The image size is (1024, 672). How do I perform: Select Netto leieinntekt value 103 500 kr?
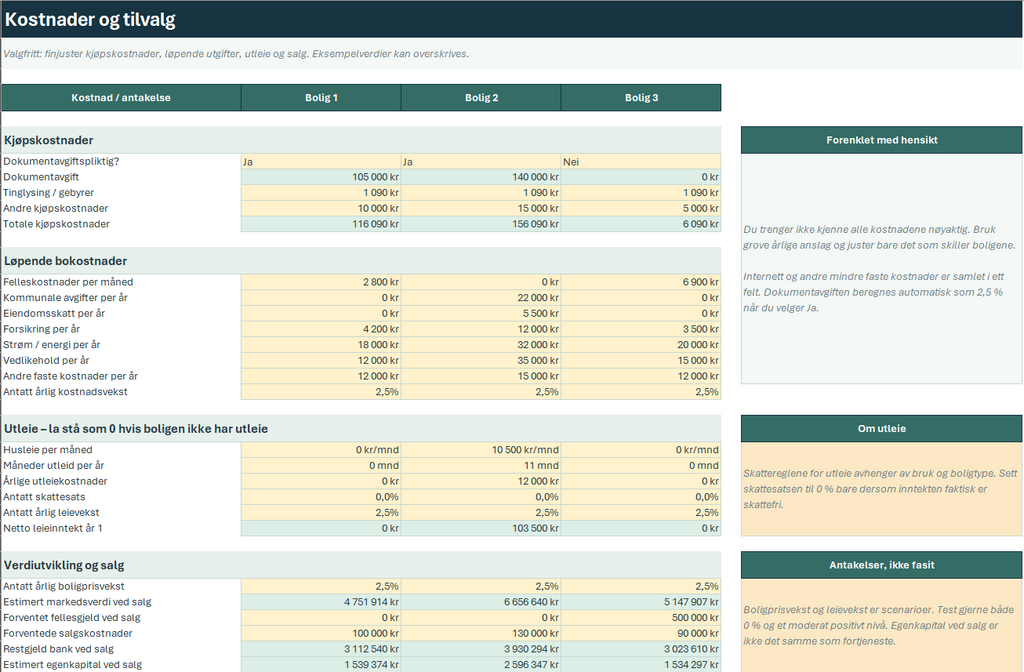[481, 528]
